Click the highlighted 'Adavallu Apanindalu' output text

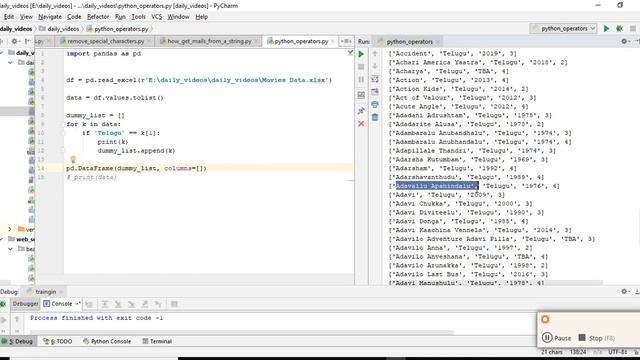click(436, 186)
